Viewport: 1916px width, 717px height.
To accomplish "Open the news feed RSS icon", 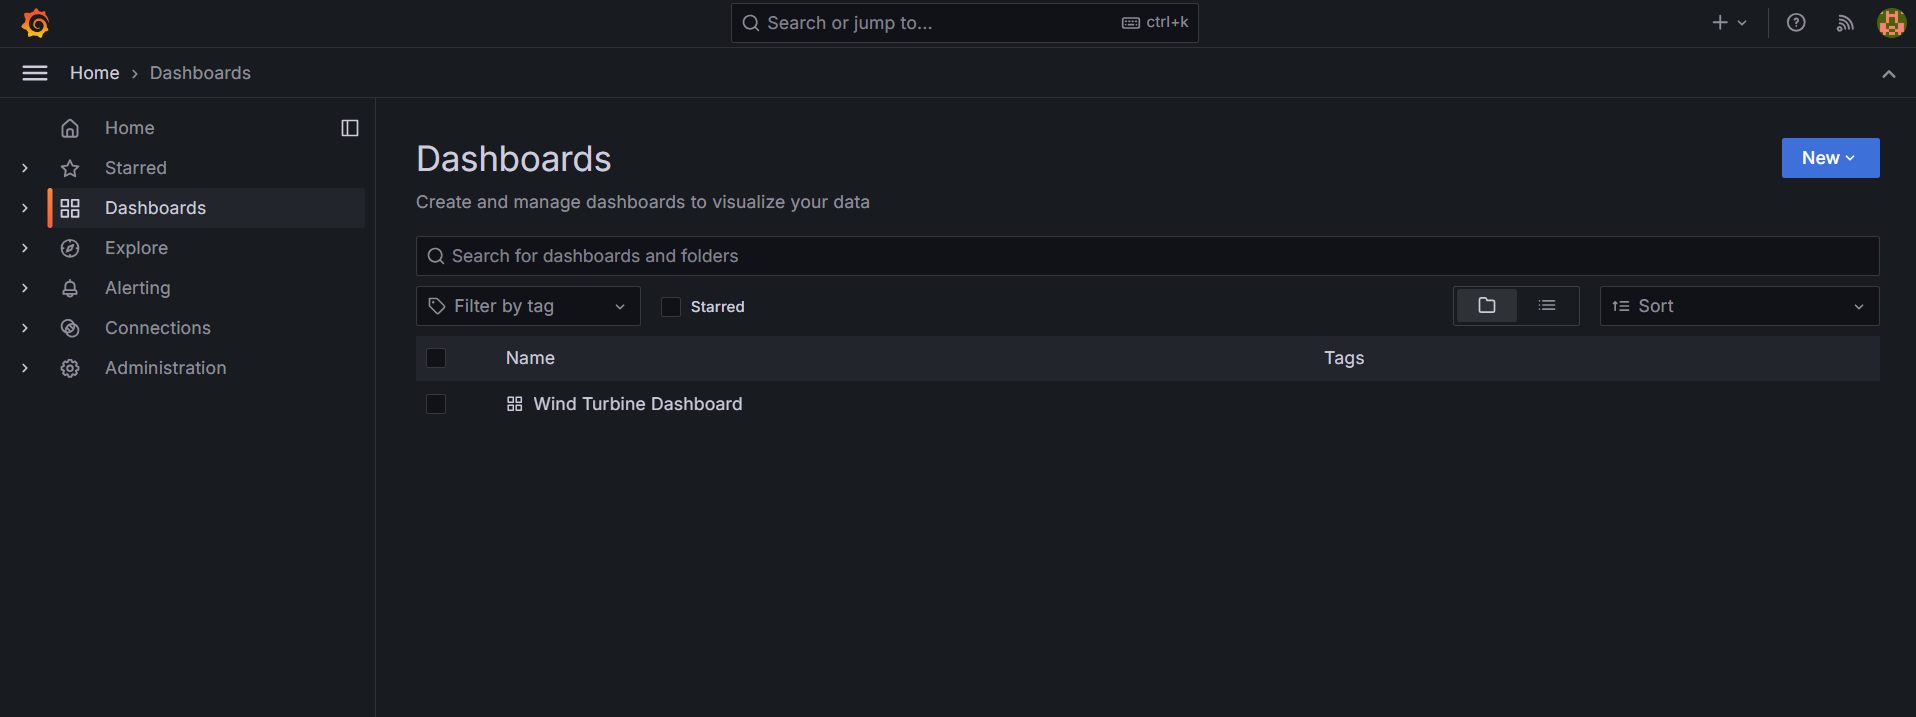I will pyautogui.click(x=1845, y=23).
